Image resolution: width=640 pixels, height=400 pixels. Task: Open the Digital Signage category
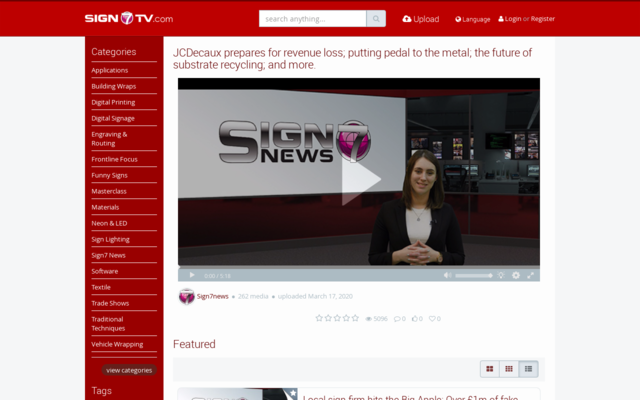pyautogui.click(x=113, y=118)
